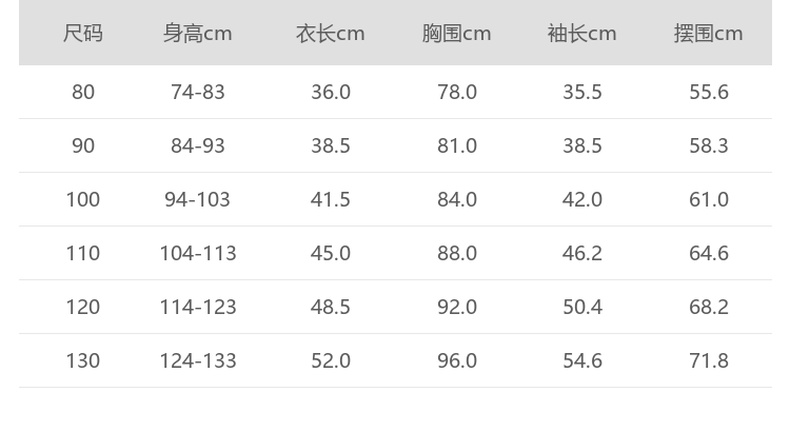The height and width of the screenshot is (431, 790).
Task: Click the 胸围cm column header
Action: (456, 34)
